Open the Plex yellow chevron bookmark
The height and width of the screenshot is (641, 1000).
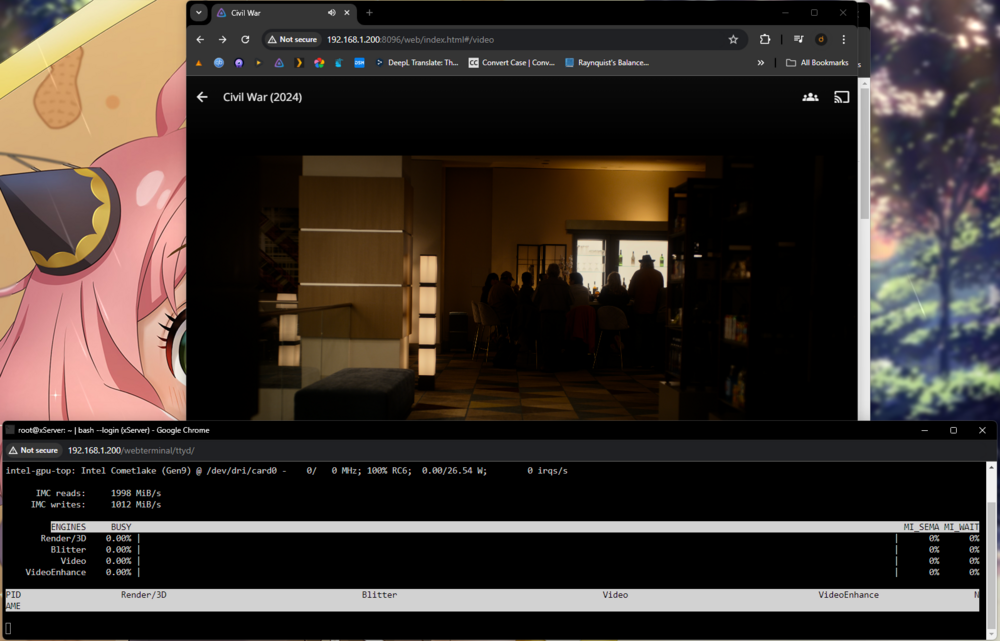pyautogui.click(x=299, y=63)
